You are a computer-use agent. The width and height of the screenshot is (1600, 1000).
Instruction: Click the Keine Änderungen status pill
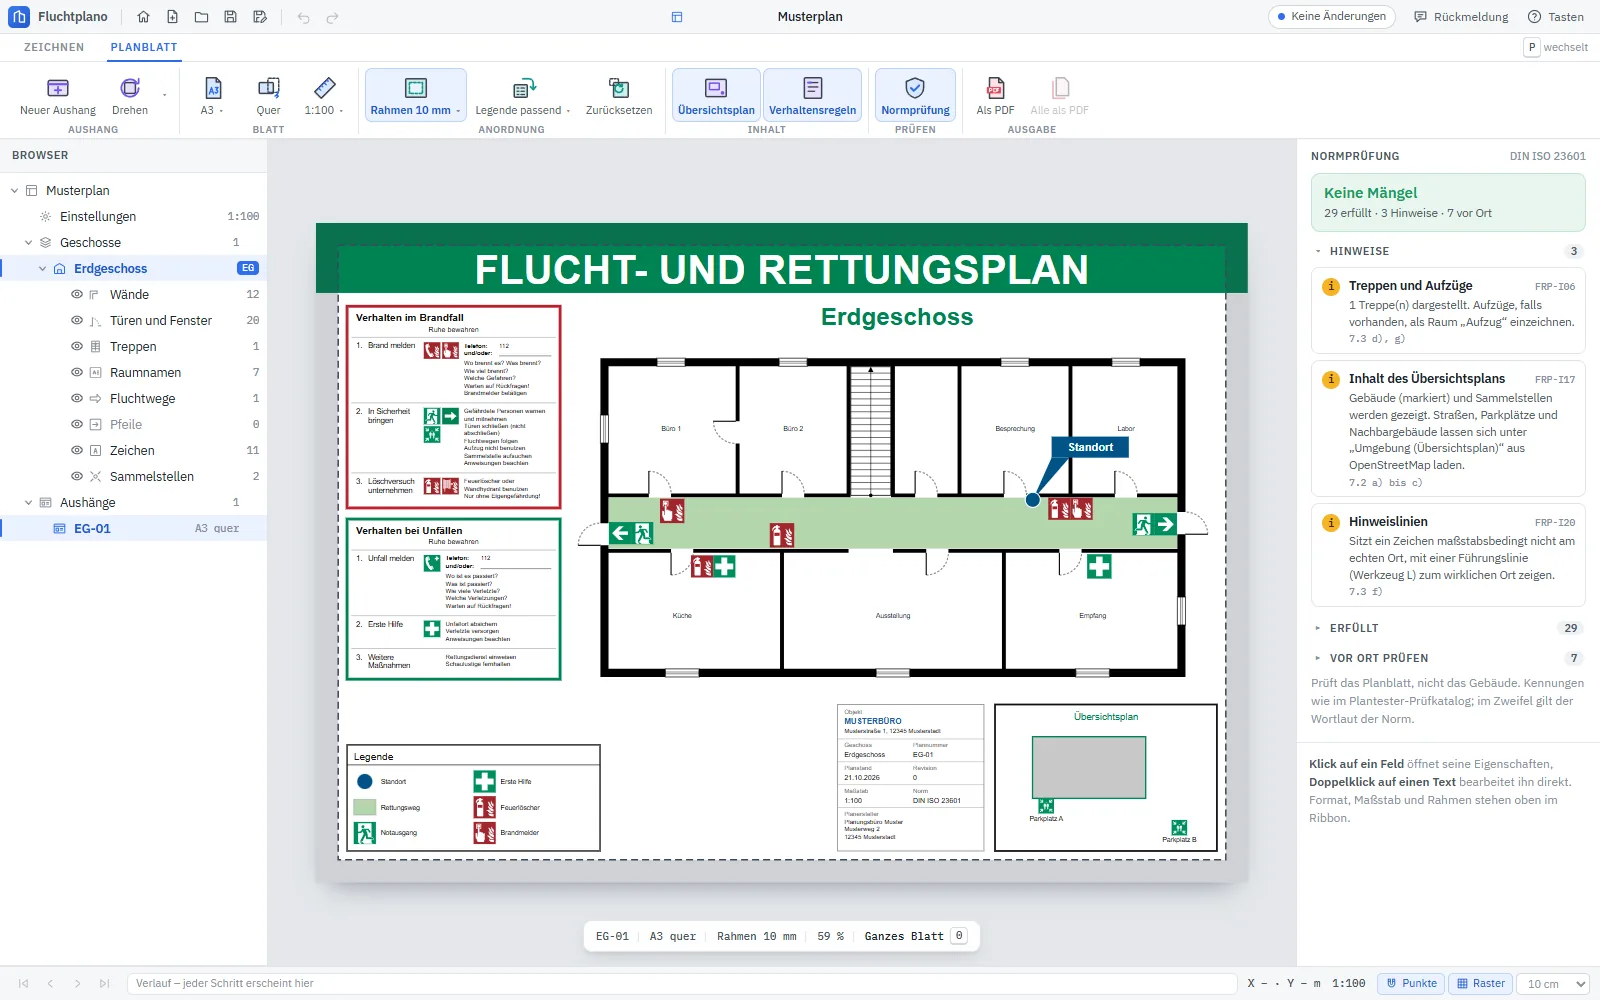click(x=1331, y=17)
